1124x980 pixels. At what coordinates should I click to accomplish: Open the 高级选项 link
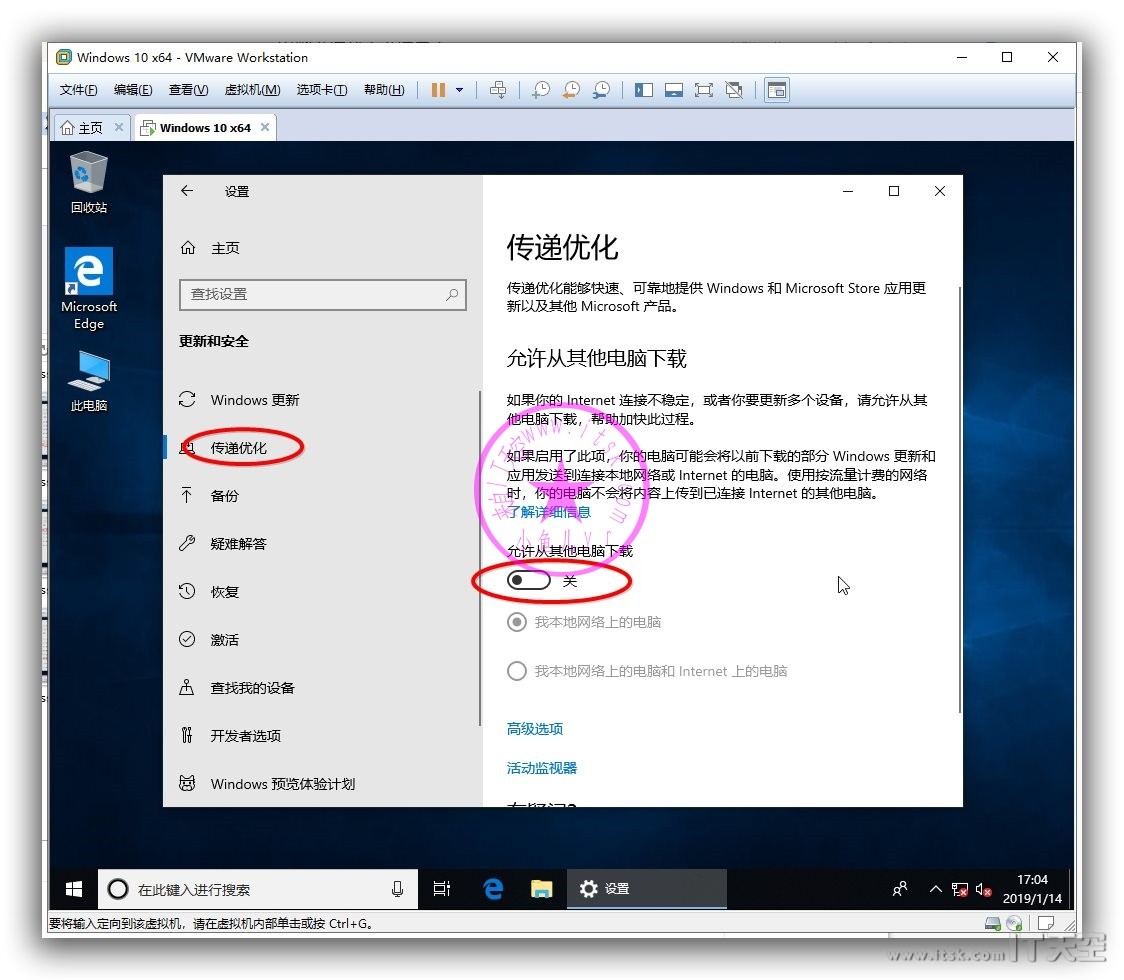pyautogui.click(x=535, y=729)
